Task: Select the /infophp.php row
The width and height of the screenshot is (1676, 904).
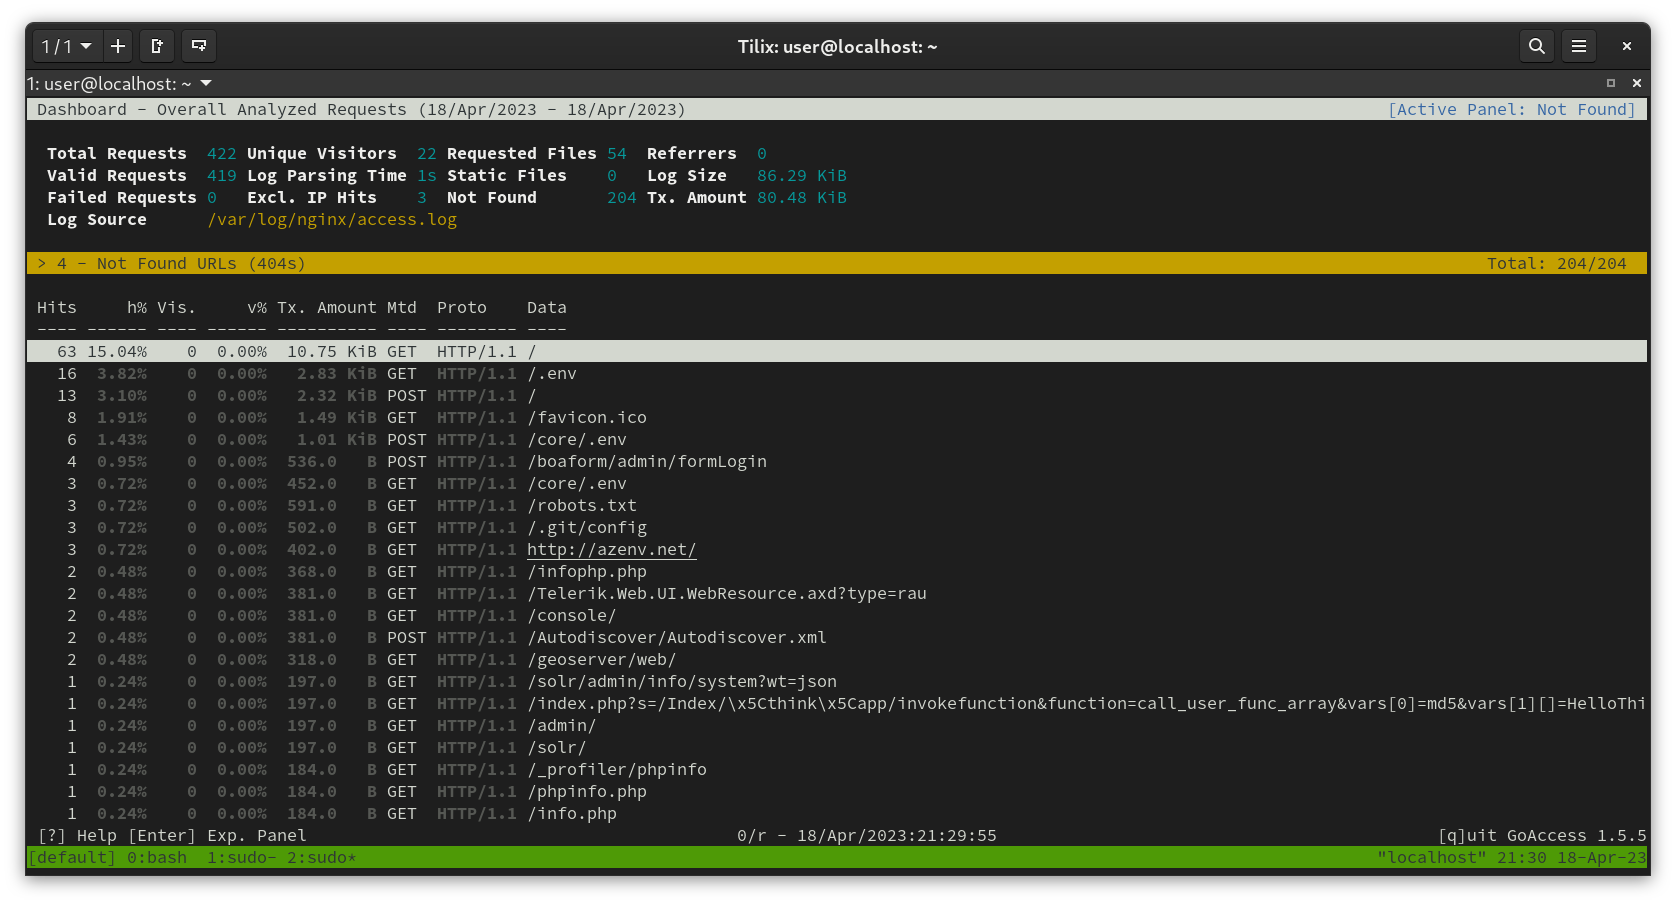Action: click(837, 572)
